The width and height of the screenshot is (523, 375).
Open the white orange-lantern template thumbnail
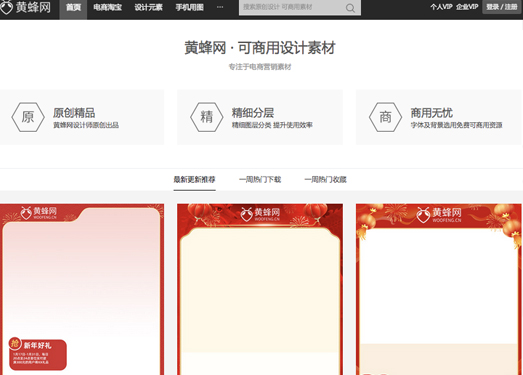(439, 289)
